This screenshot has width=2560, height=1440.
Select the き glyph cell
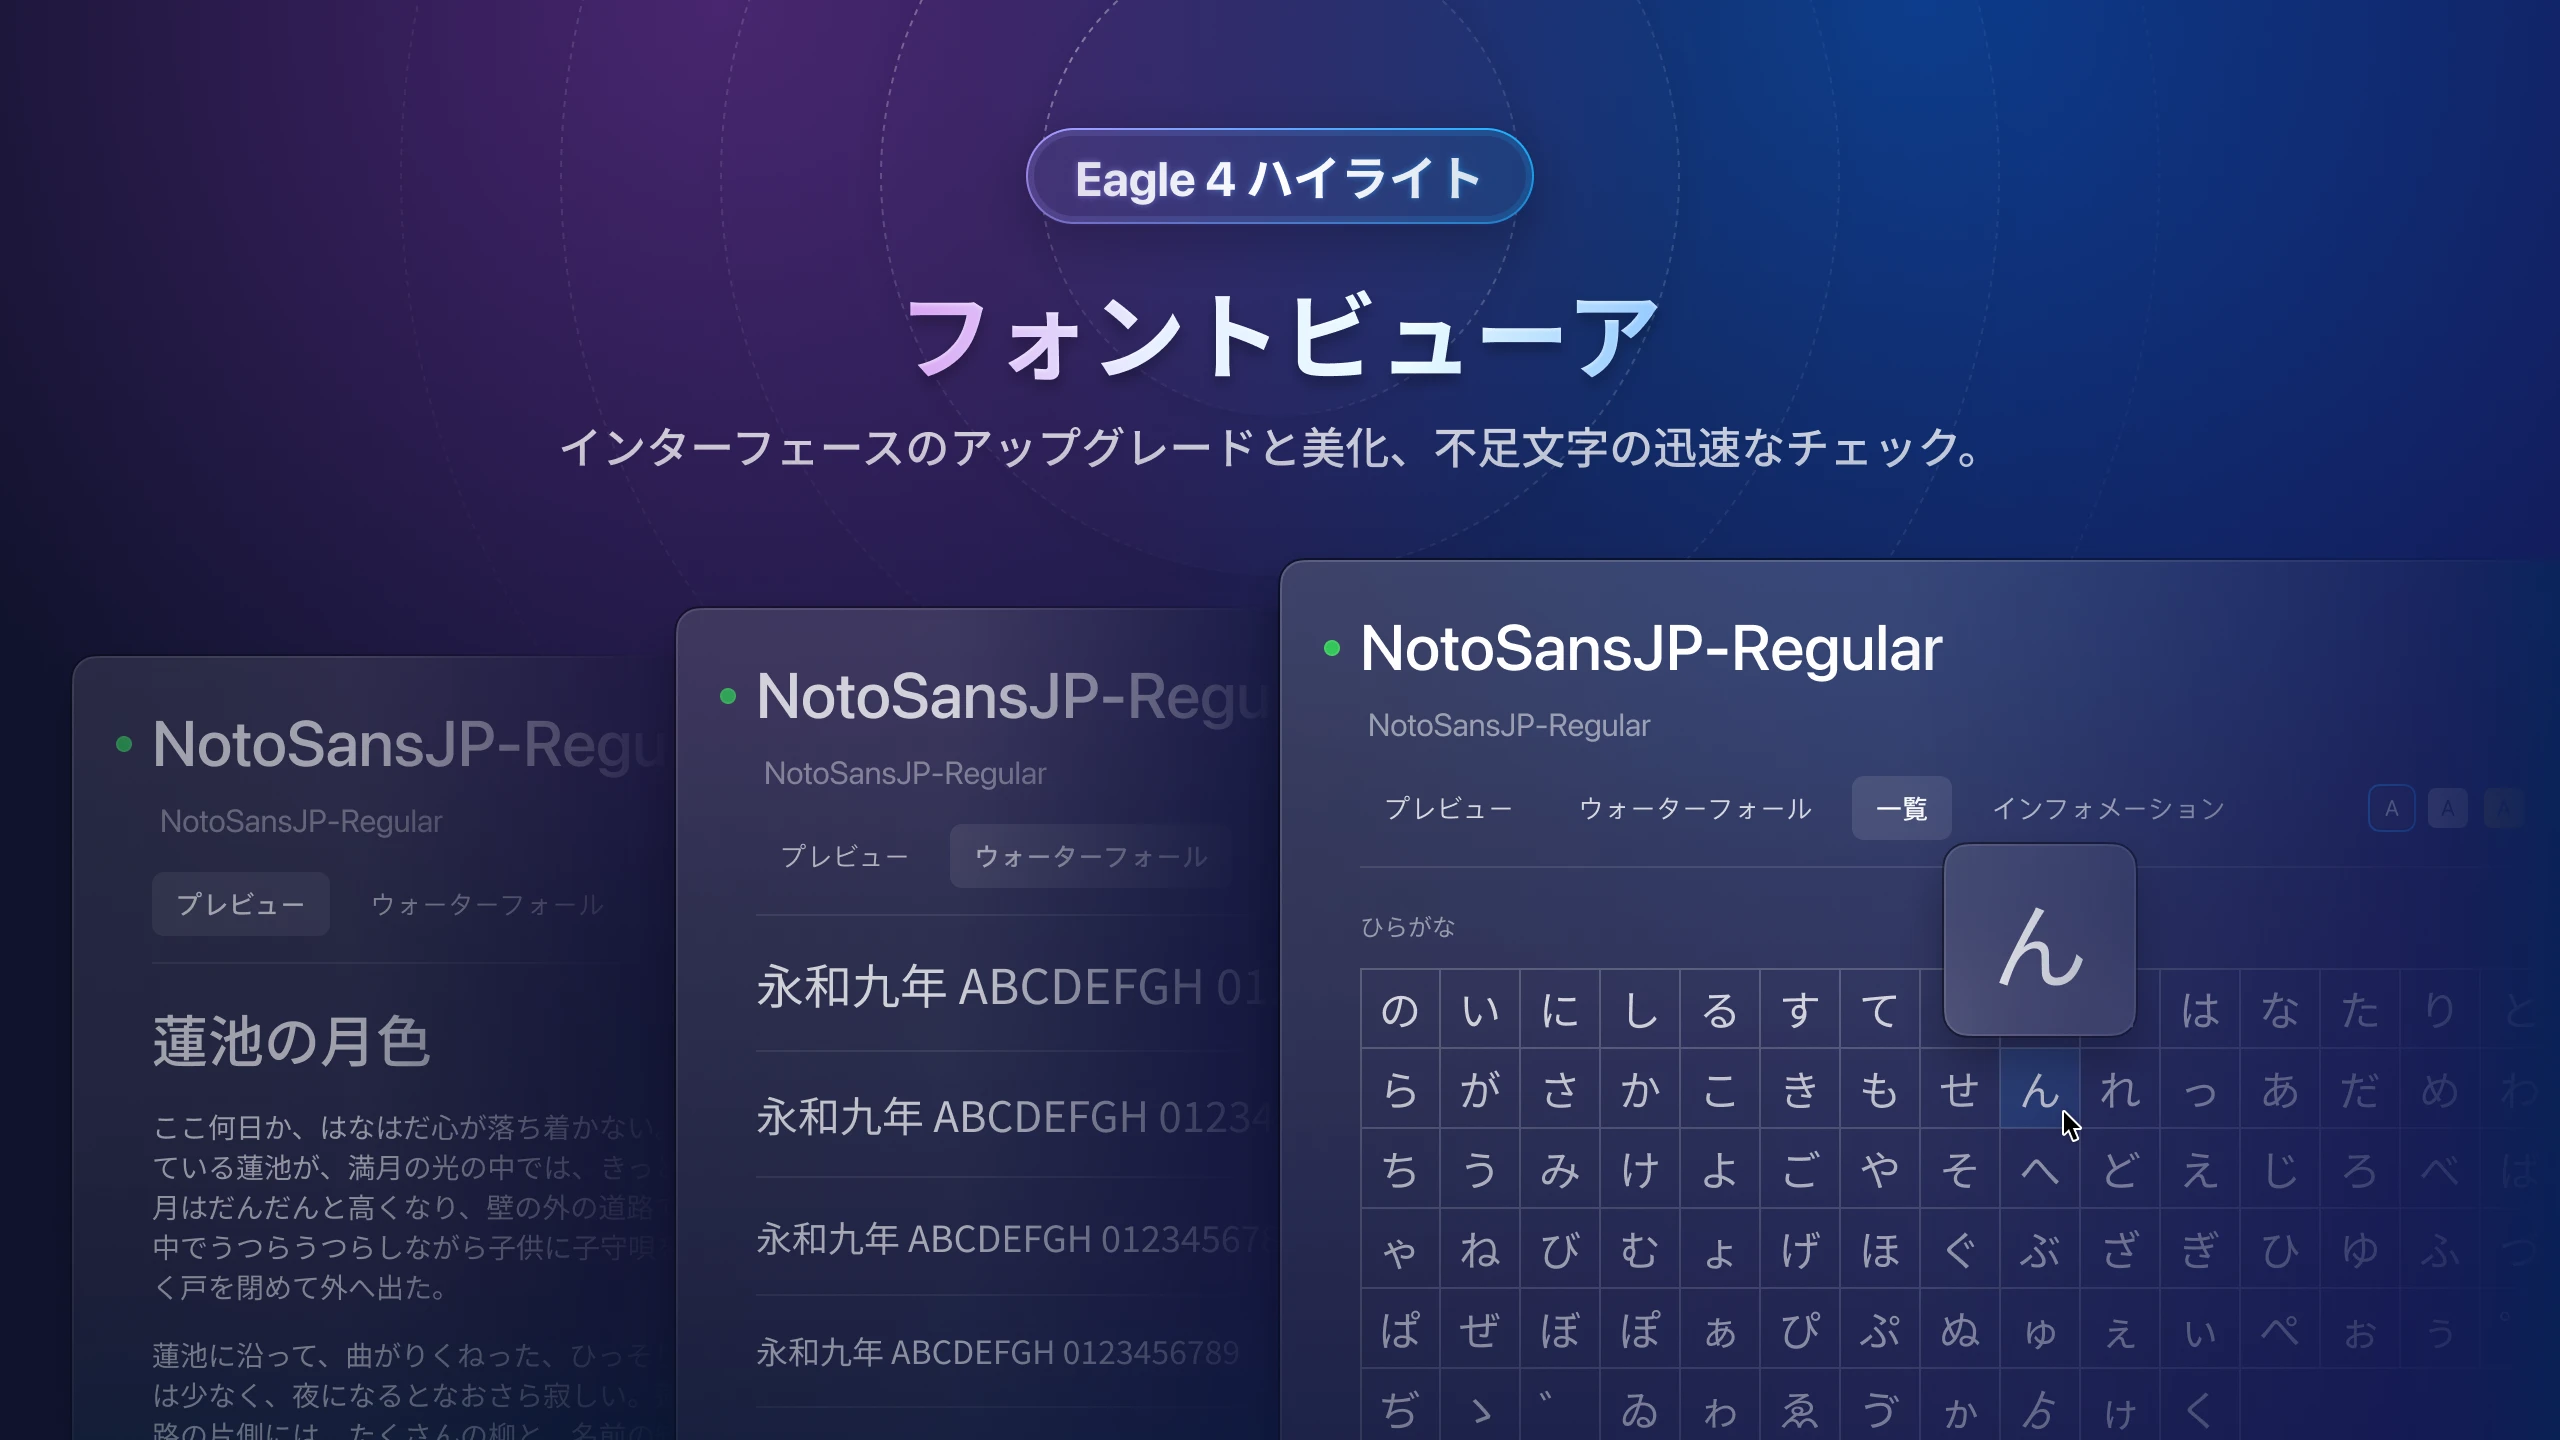tap(1800, 1089)
